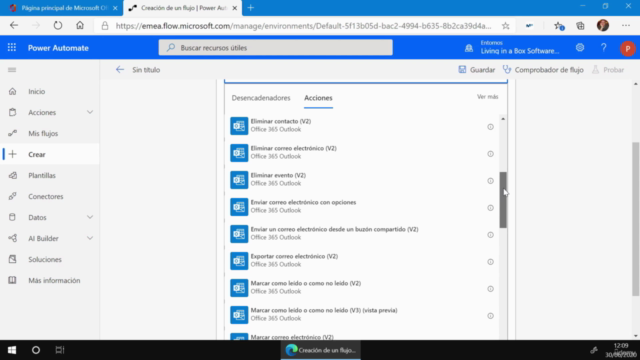This screenshot has height=360, width=640.
Task: Click the browser home icon
Action: [80, 25]
